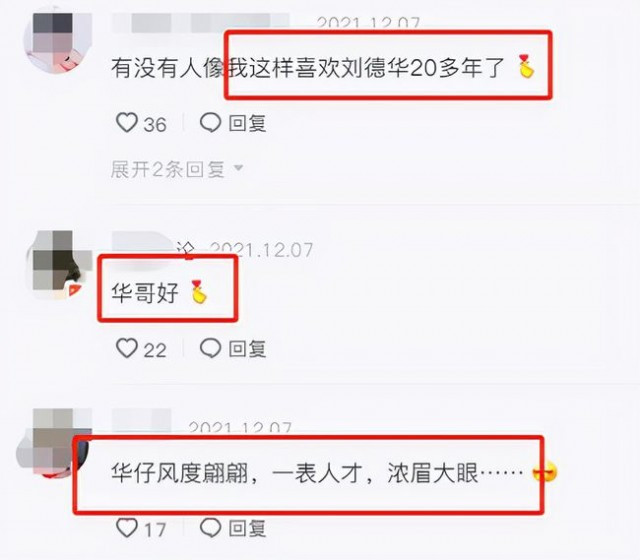This screenshot has width=640, height=560.
Task: Click 回复 text under the third comment
Action: [247, 529]
